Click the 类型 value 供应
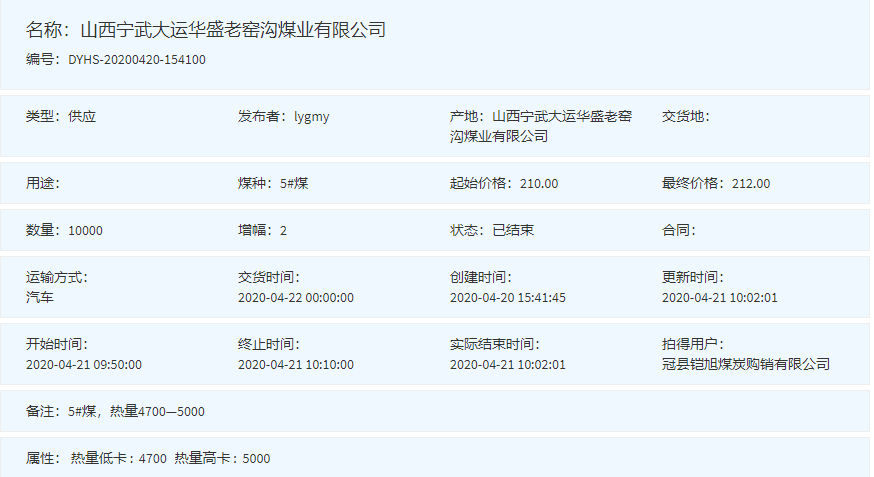The height and width of the screenshot is (477, 874). pos(82,117)
